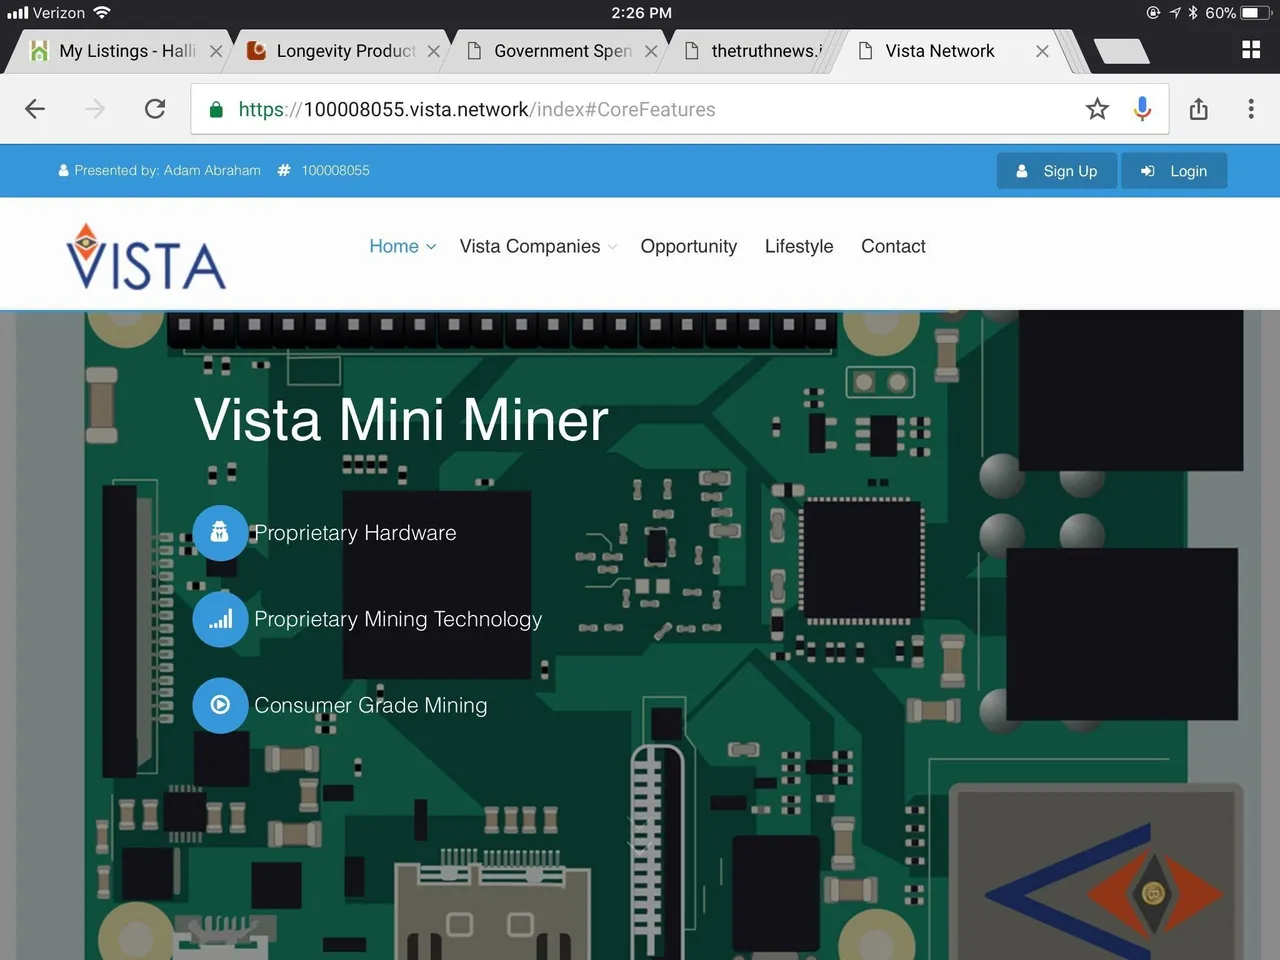This screenshot has width=1280, height=960.
Task: Click the Proprietary Hardware icon
Action: 220,533
